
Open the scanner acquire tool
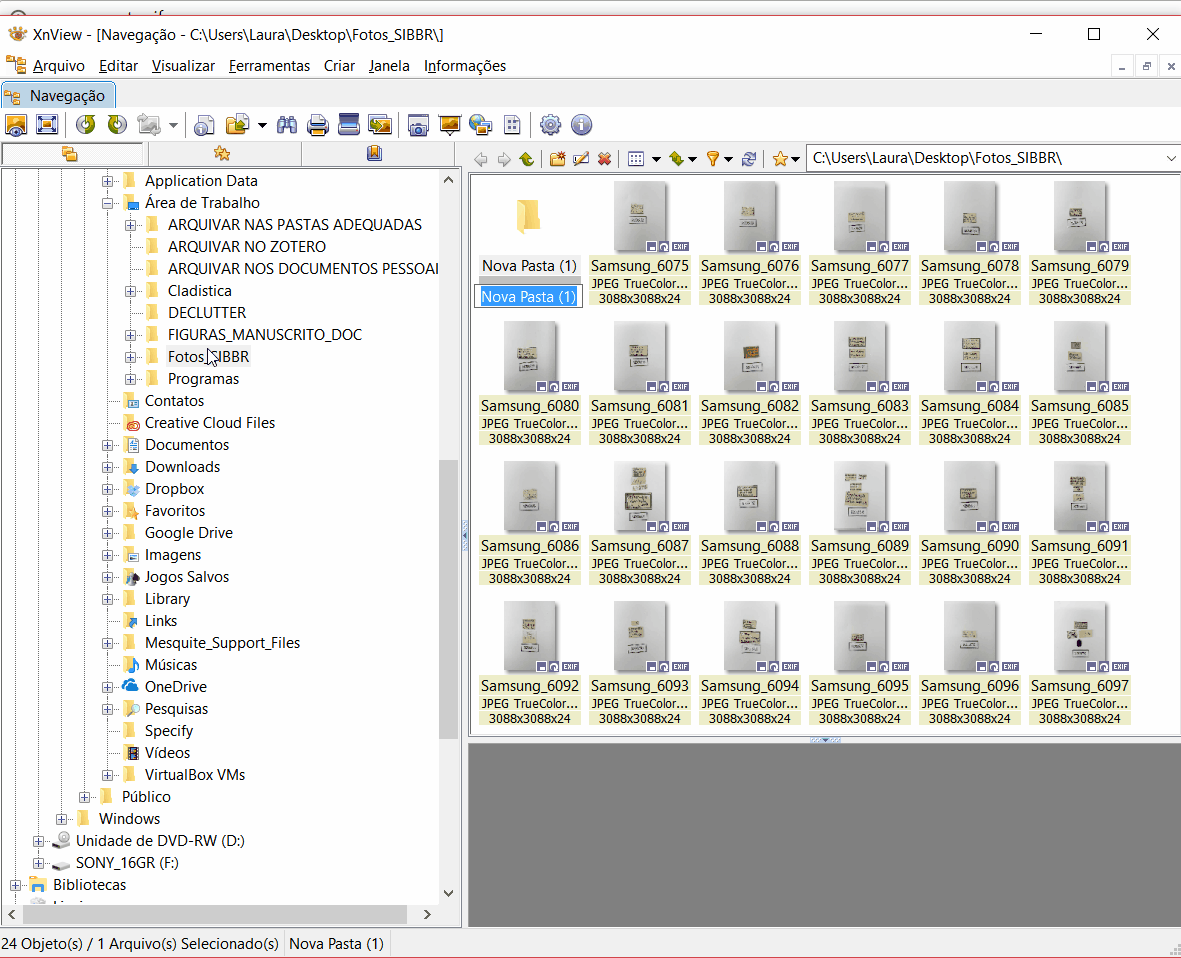[349, 124]
